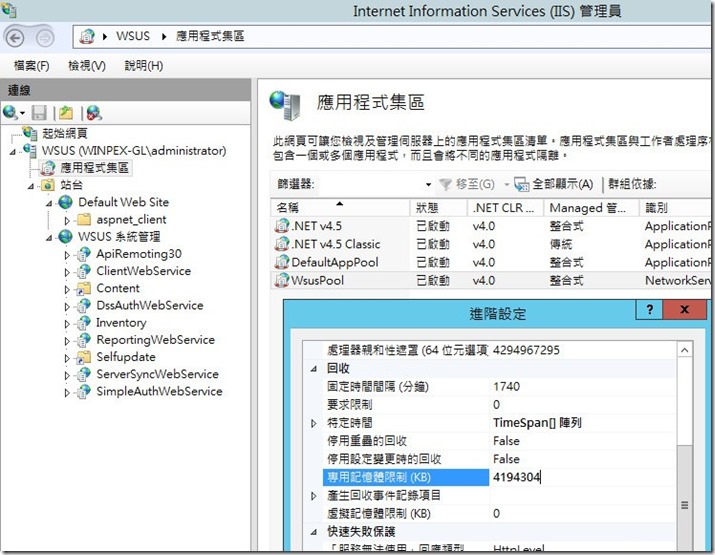Click the Default Web Site globe icon
The image size is (715, 555).
[x=66, y=202]
